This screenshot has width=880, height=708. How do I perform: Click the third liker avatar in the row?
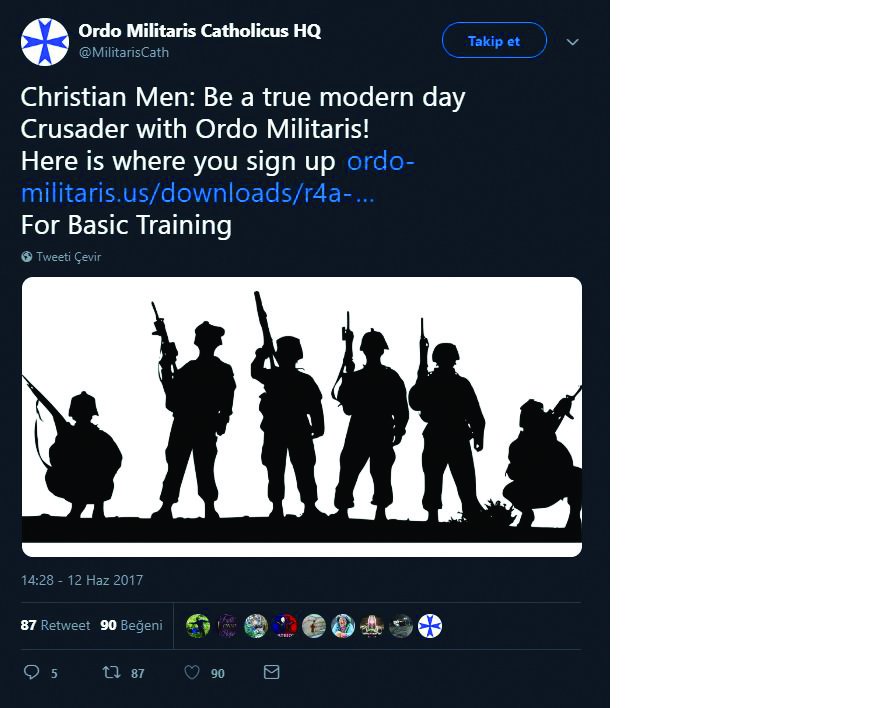pos(256,626)
